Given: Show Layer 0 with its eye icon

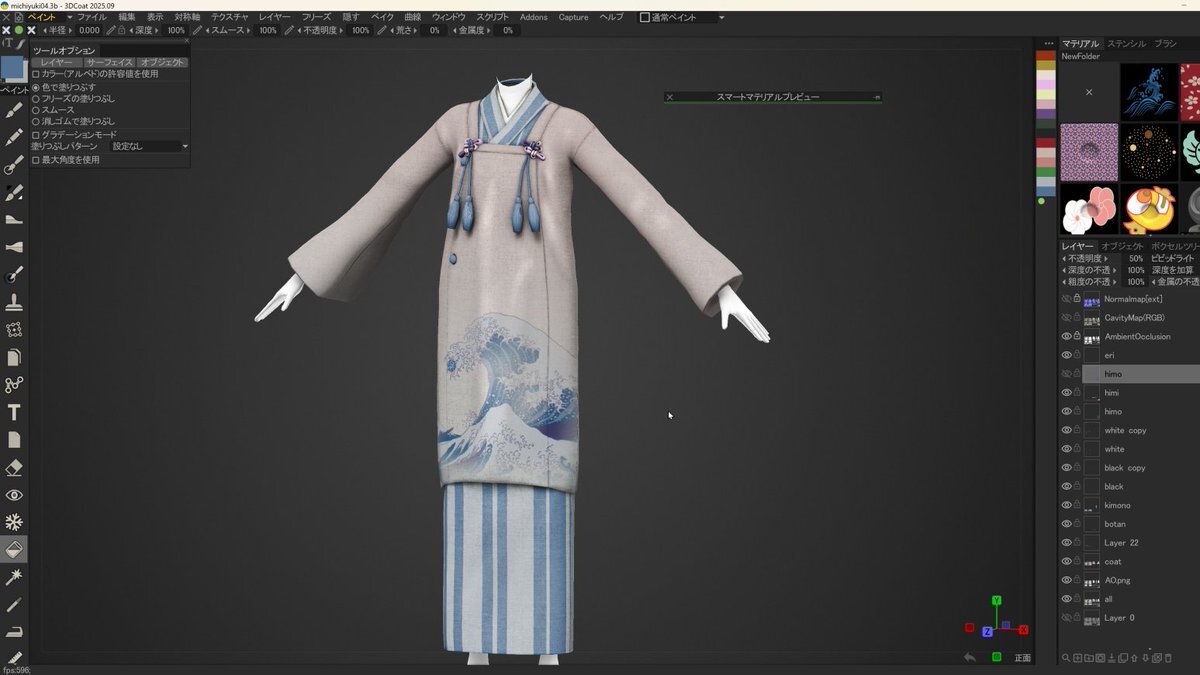Looking at the screenshot, I should (1066, 618).
